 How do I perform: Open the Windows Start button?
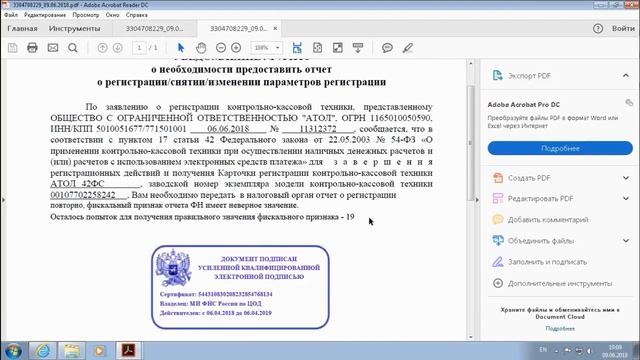(x=13, y=351)
